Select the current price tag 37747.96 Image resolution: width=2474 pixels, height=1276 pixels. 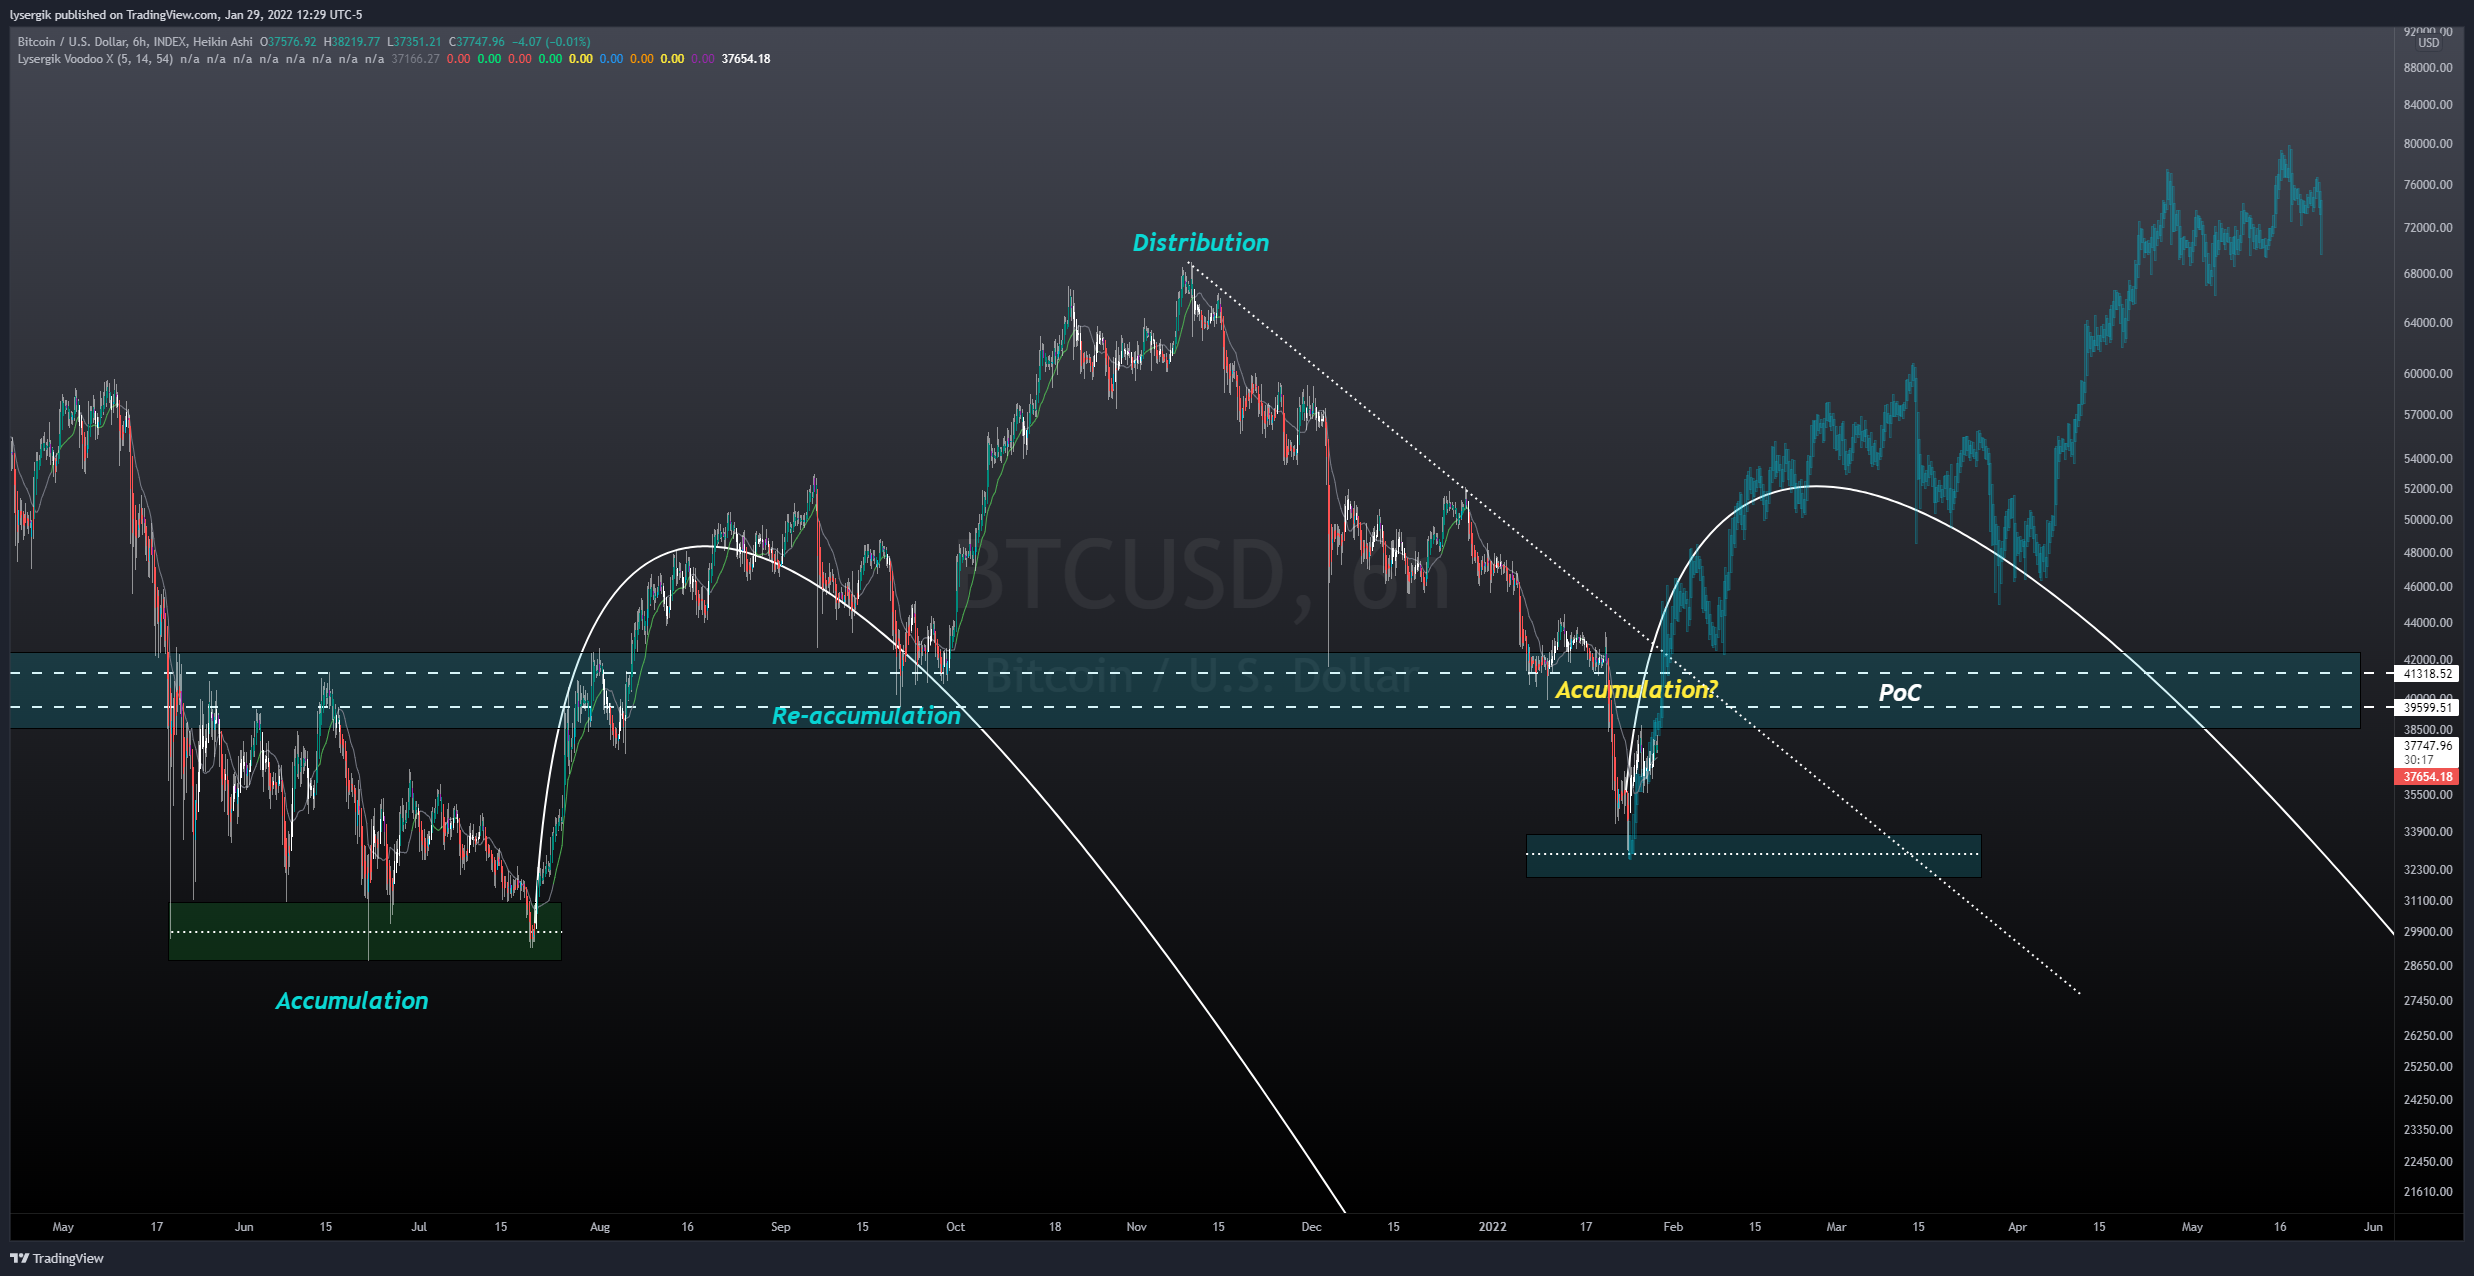(x=2428, y=746)
